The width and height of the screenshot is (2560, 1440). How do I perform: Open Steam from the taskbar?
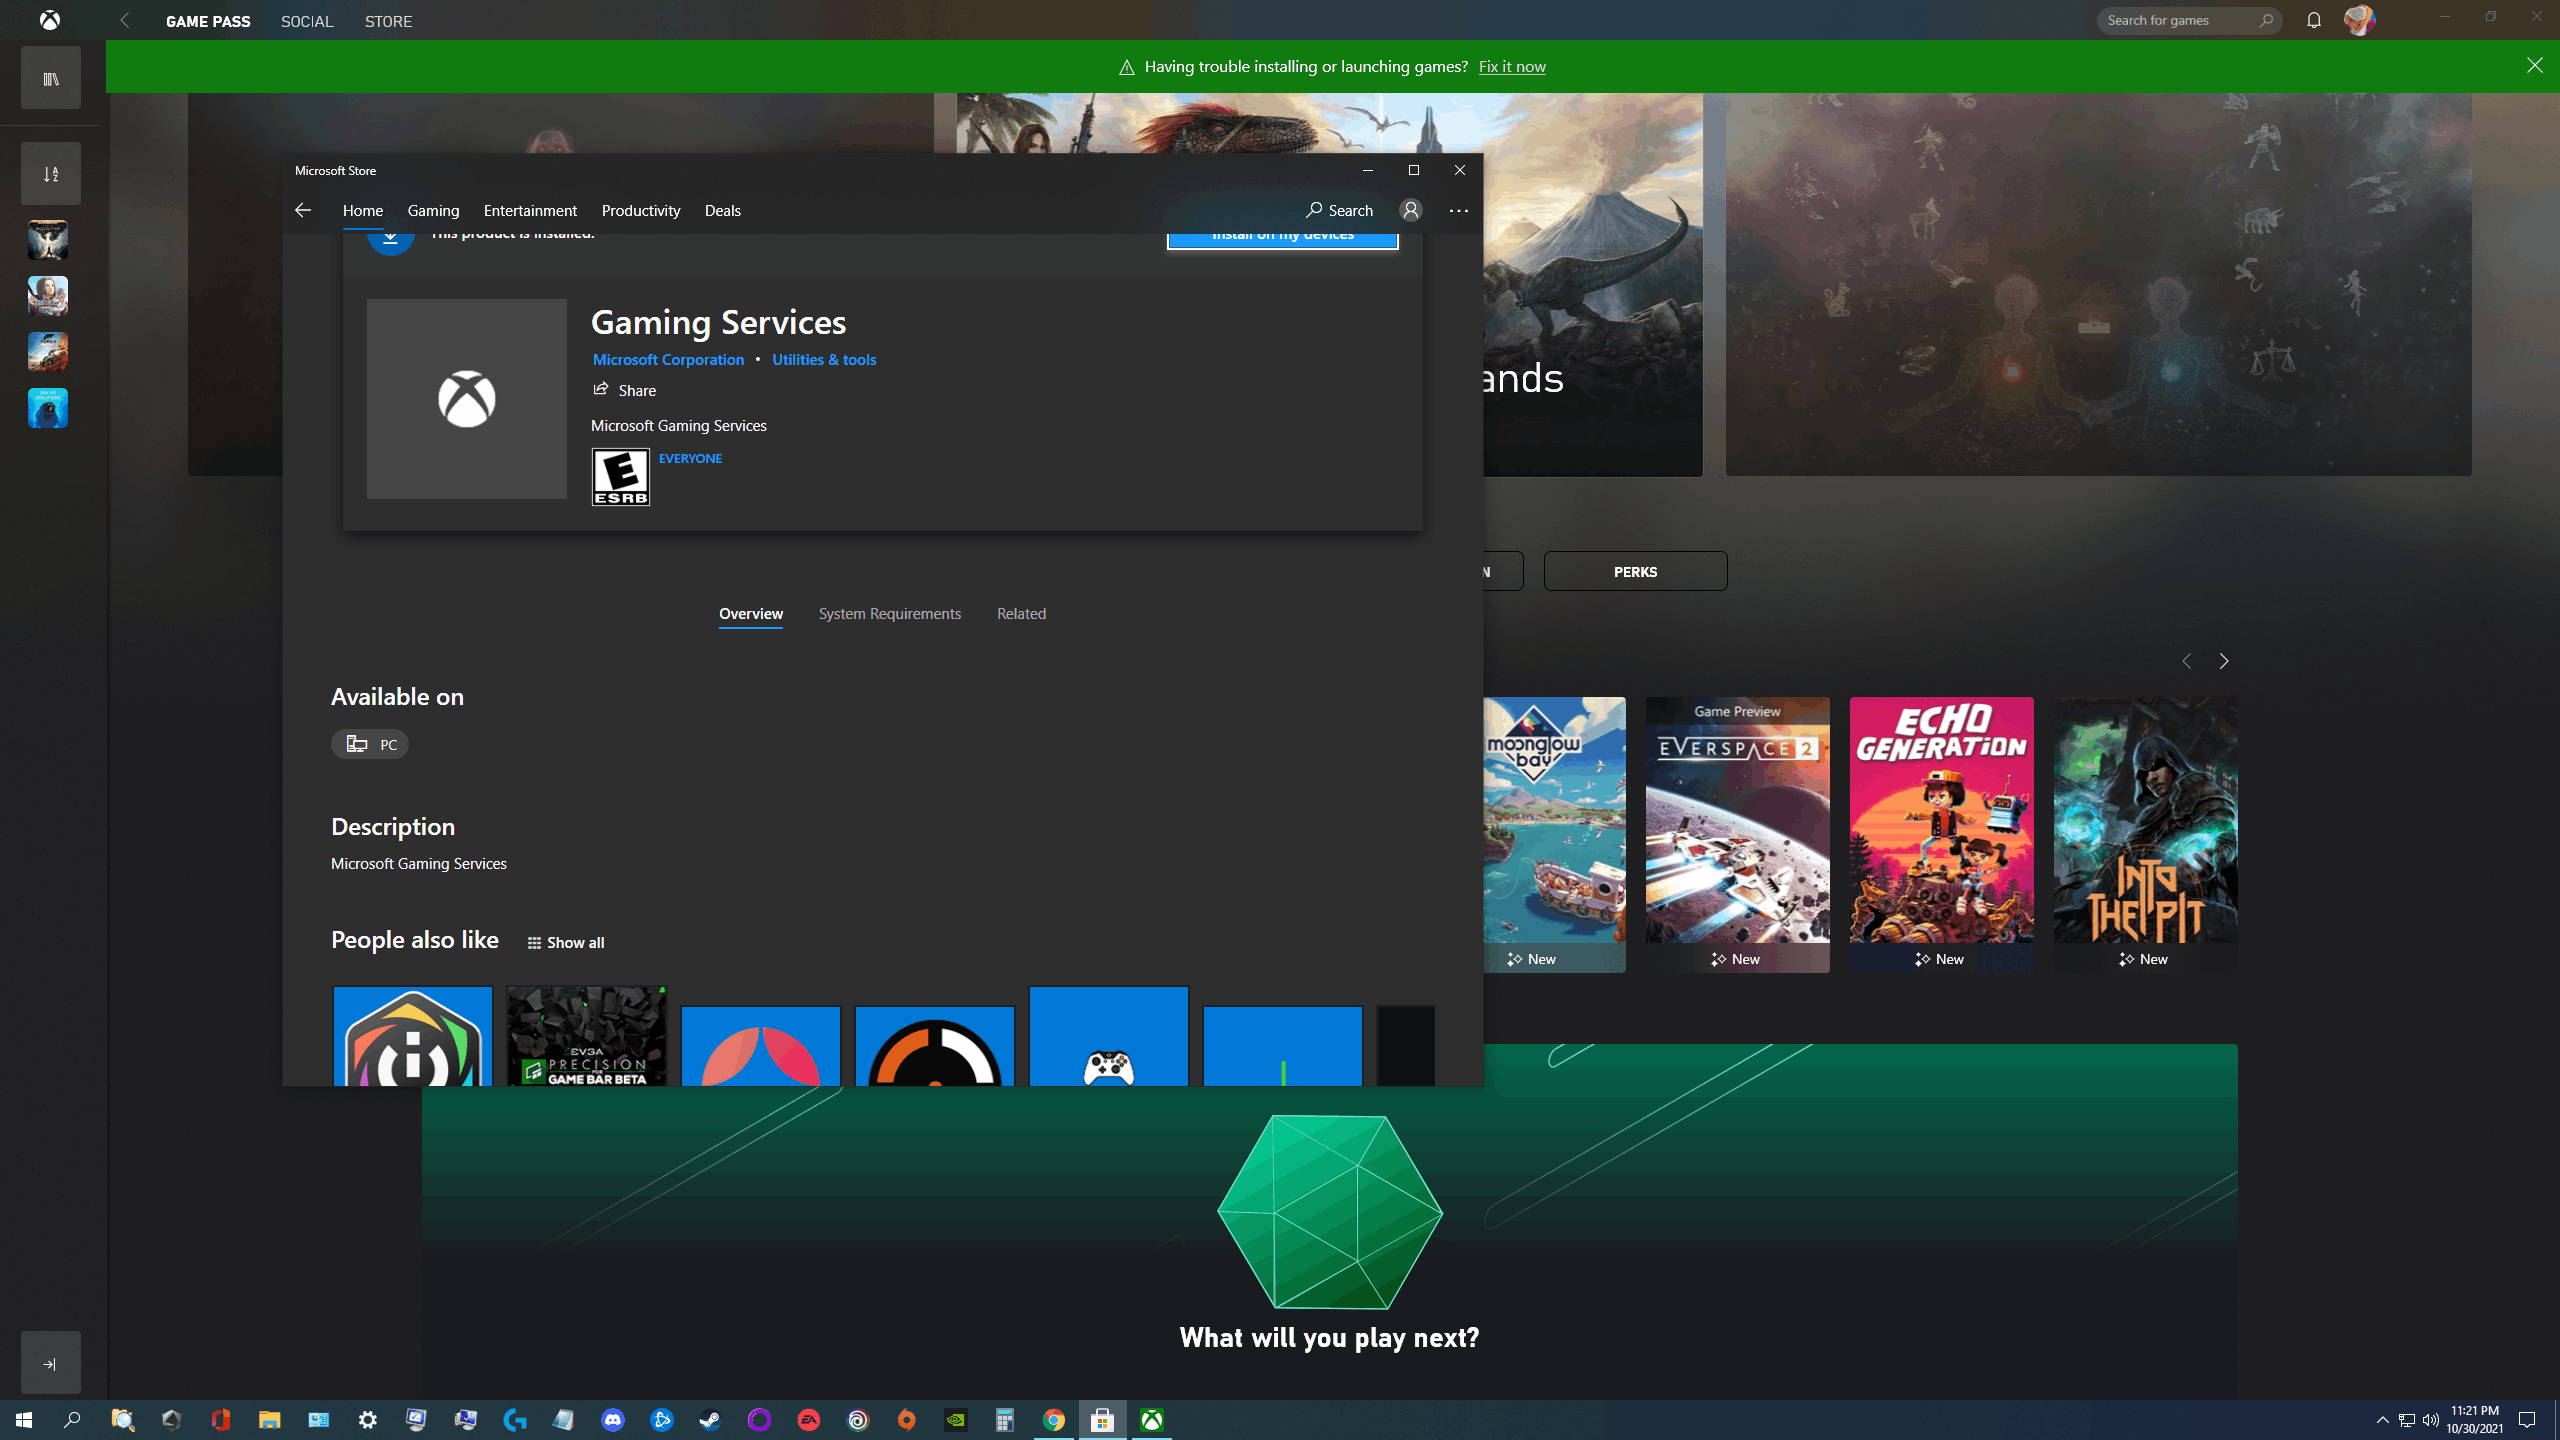pos(710,1420)
